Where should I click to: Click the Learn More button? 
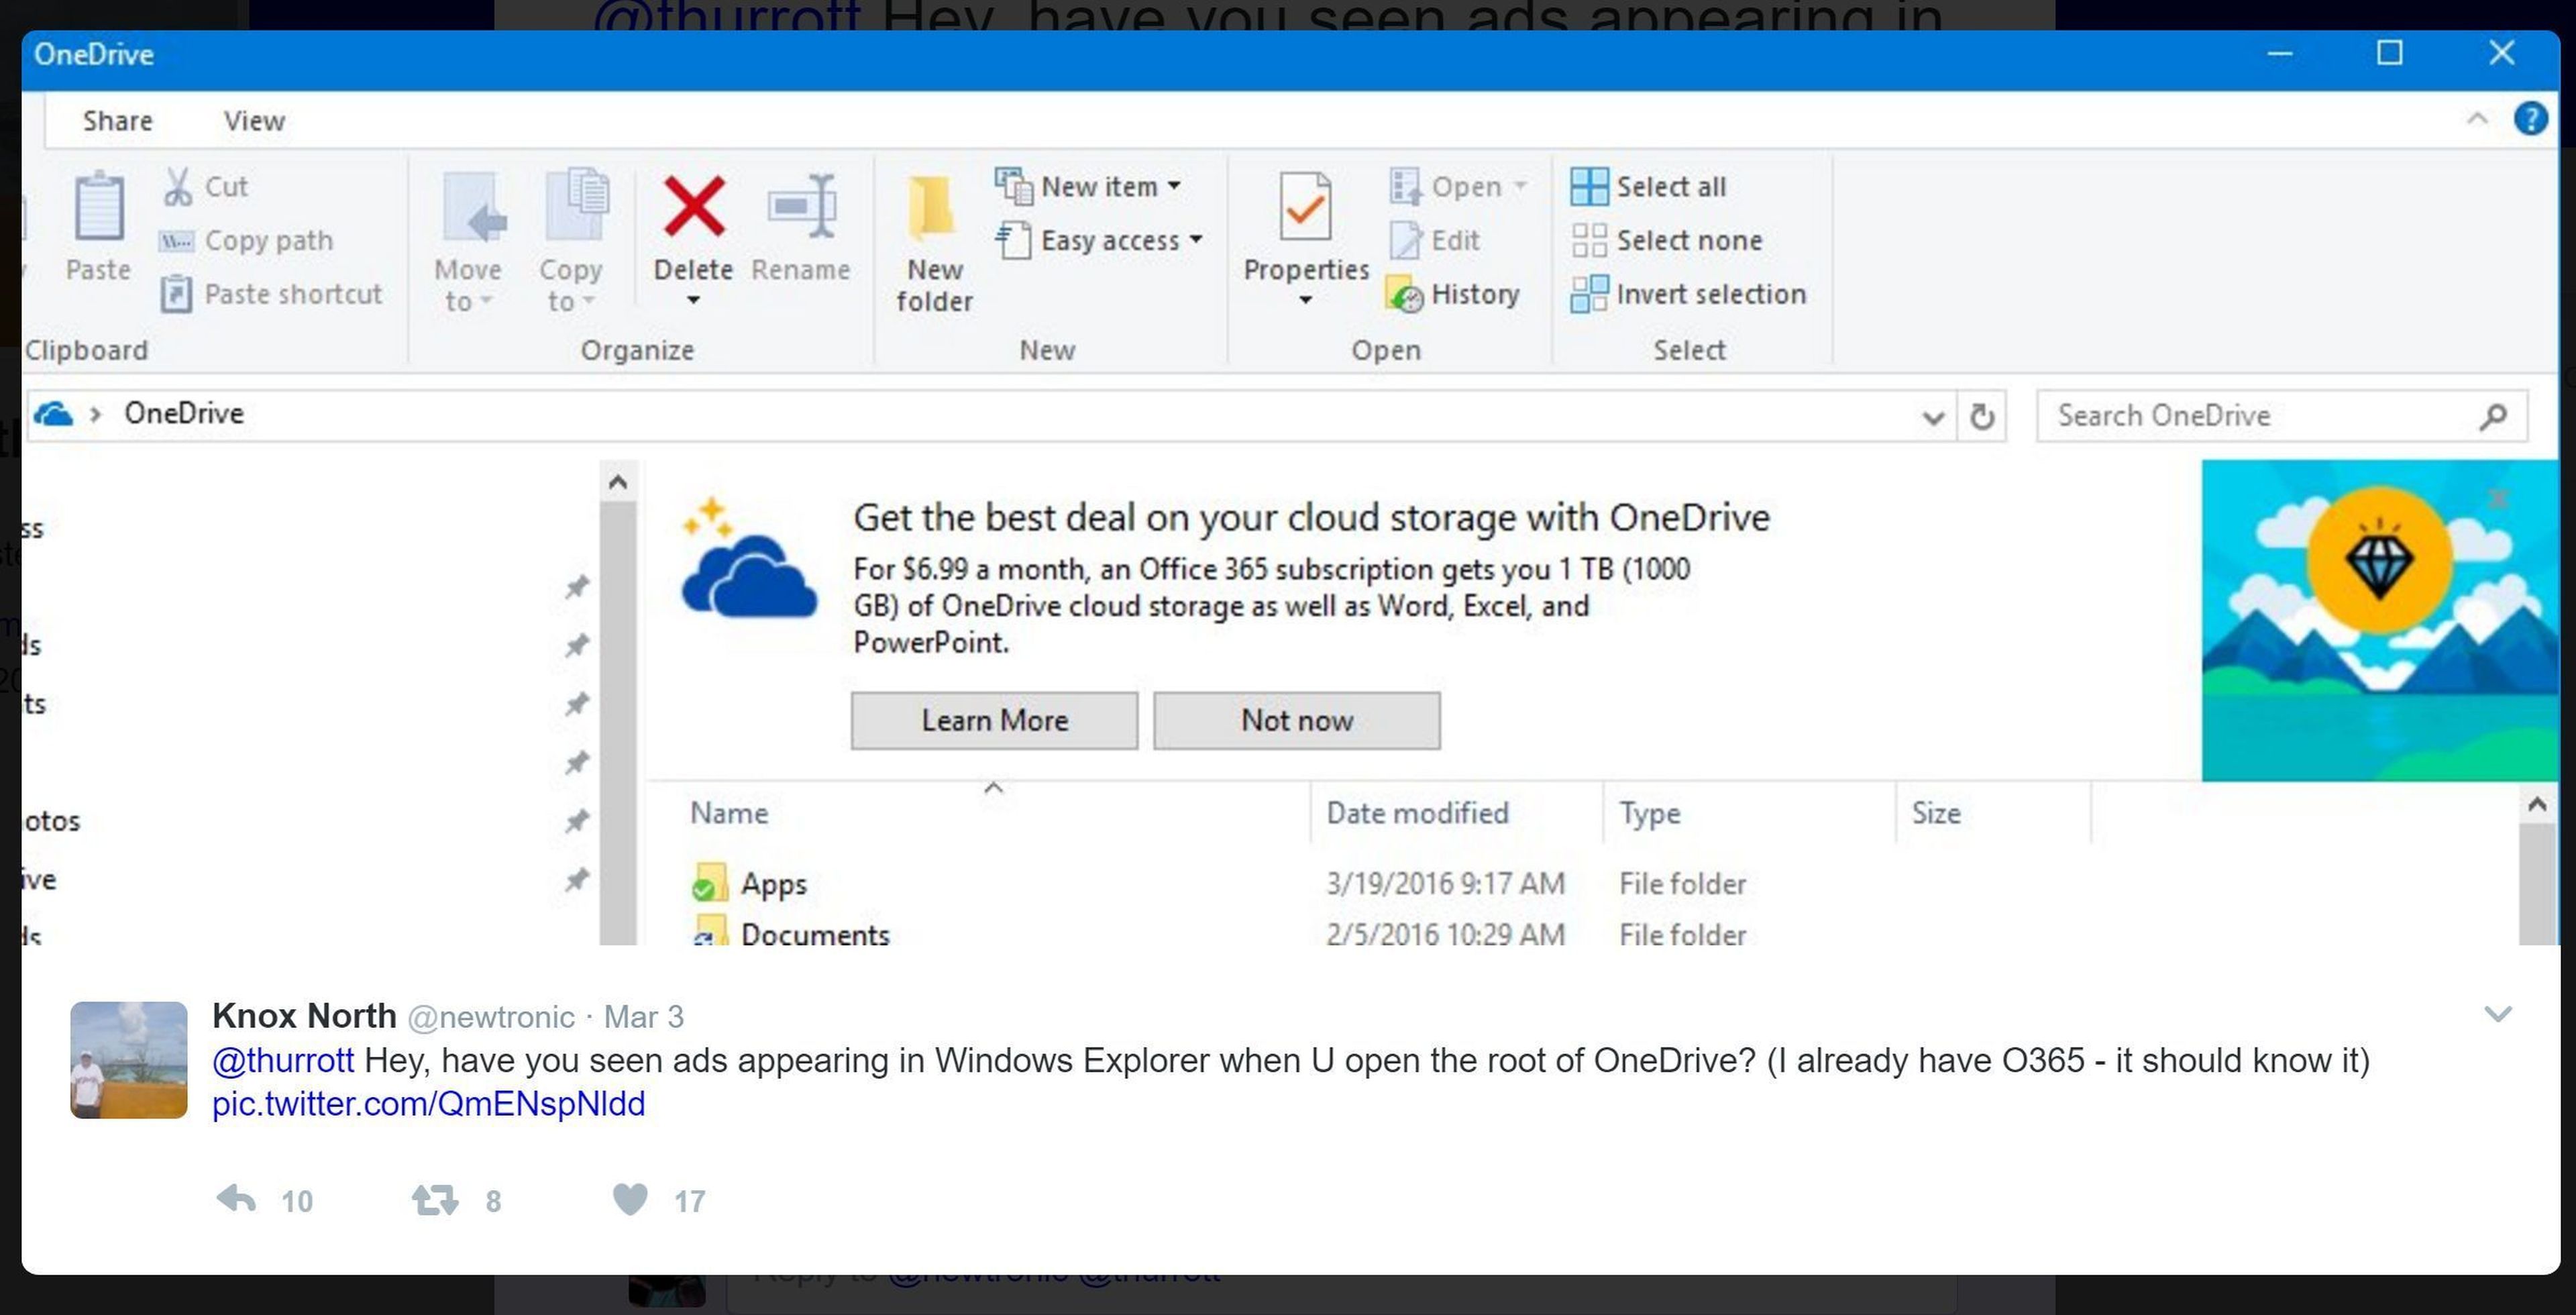[994, 720]
